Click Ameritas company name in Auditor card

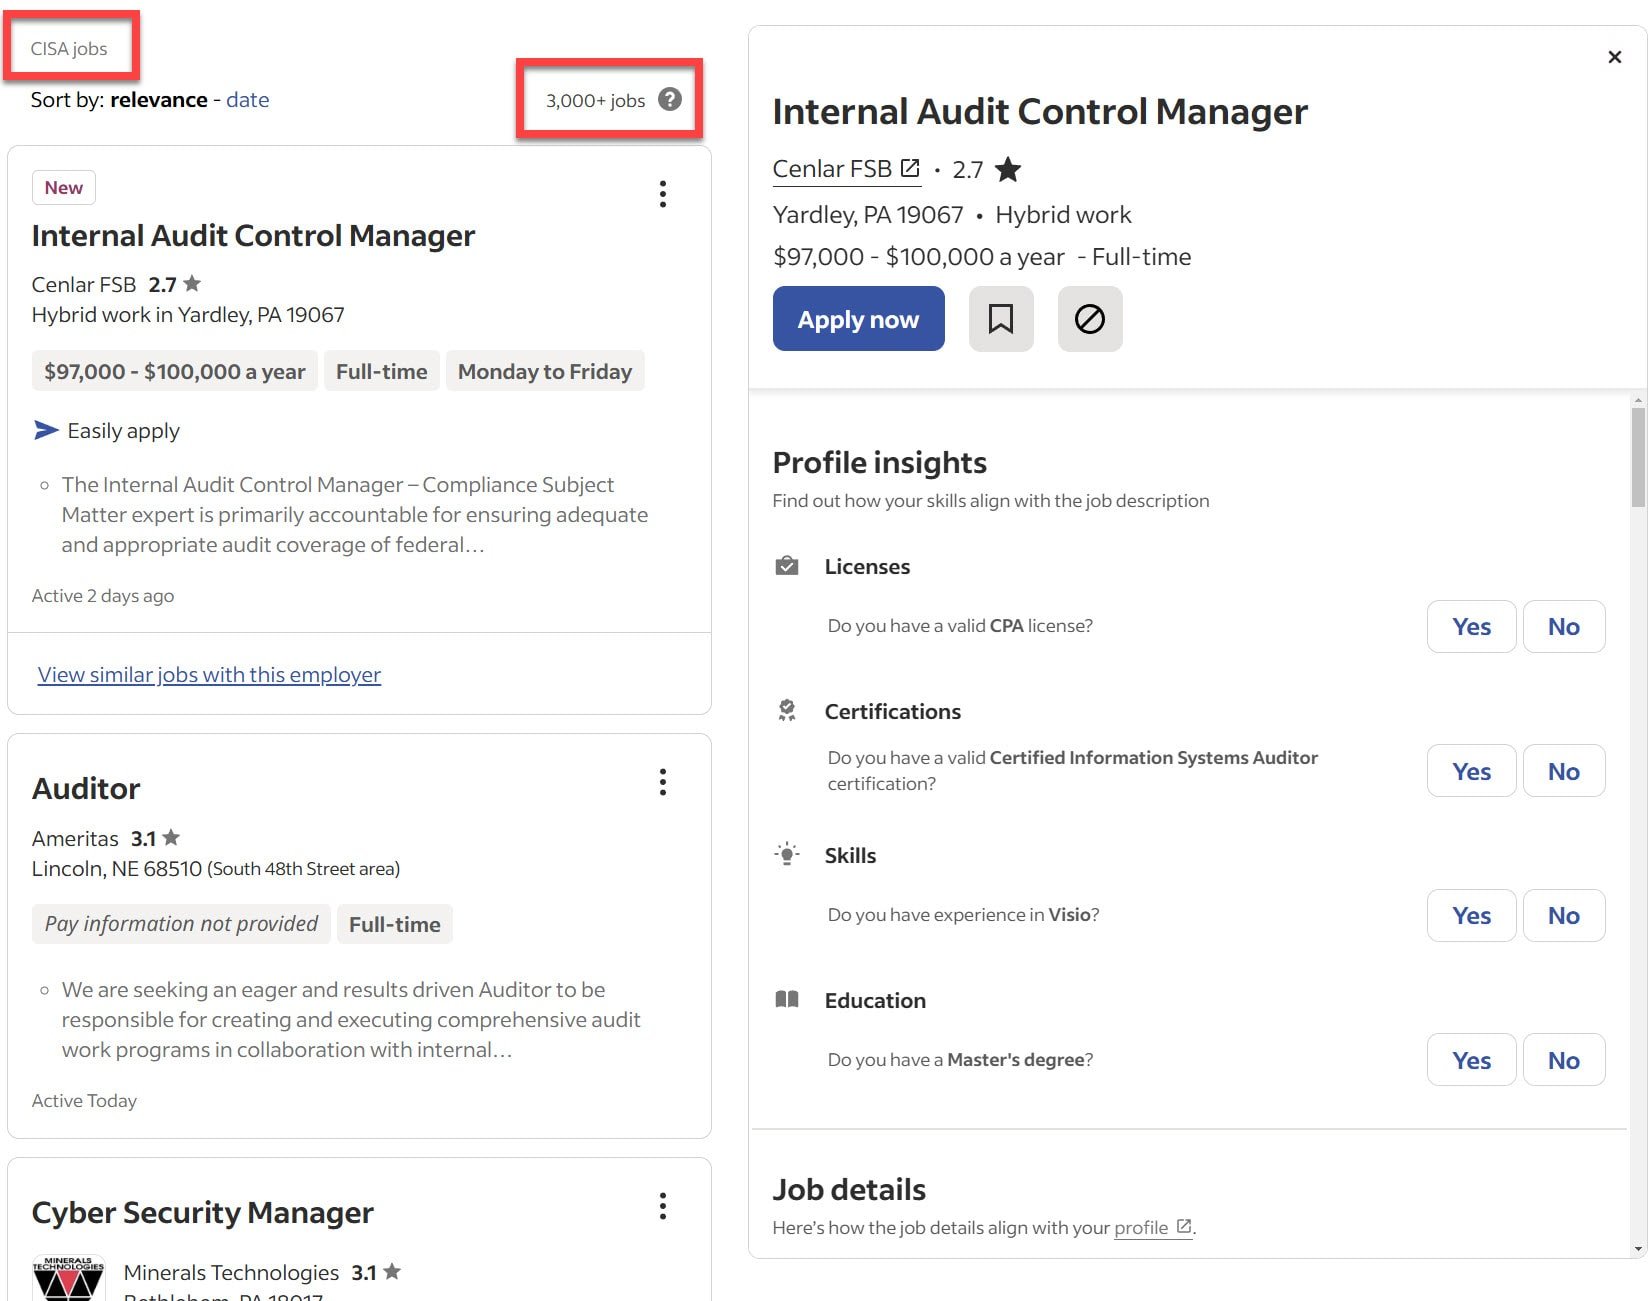(75, 838)
